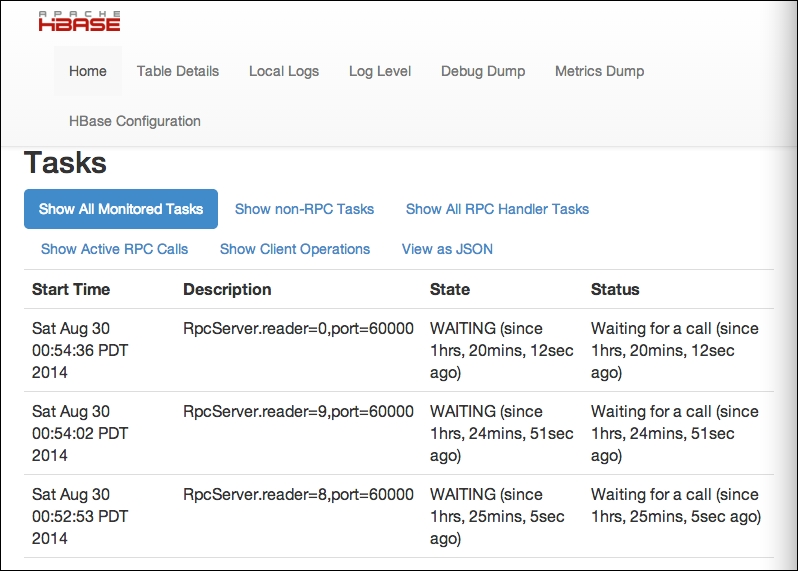The image size is (798, 571).
Task: Open the Debug Dump page
Action: point(483,71)
